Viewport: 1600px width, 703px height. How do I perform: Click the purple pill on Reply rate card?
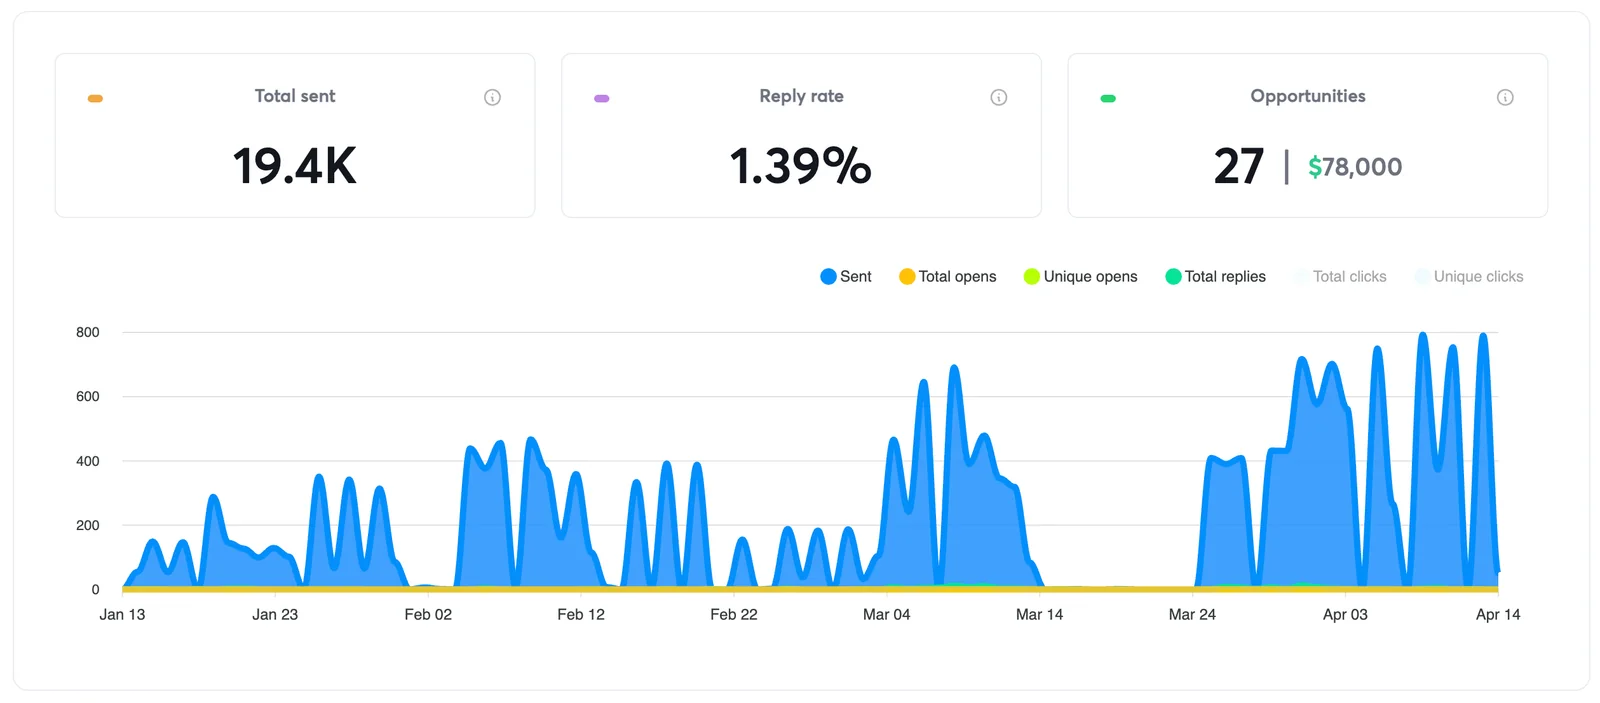pyautogui.click(x=601, y=98)
